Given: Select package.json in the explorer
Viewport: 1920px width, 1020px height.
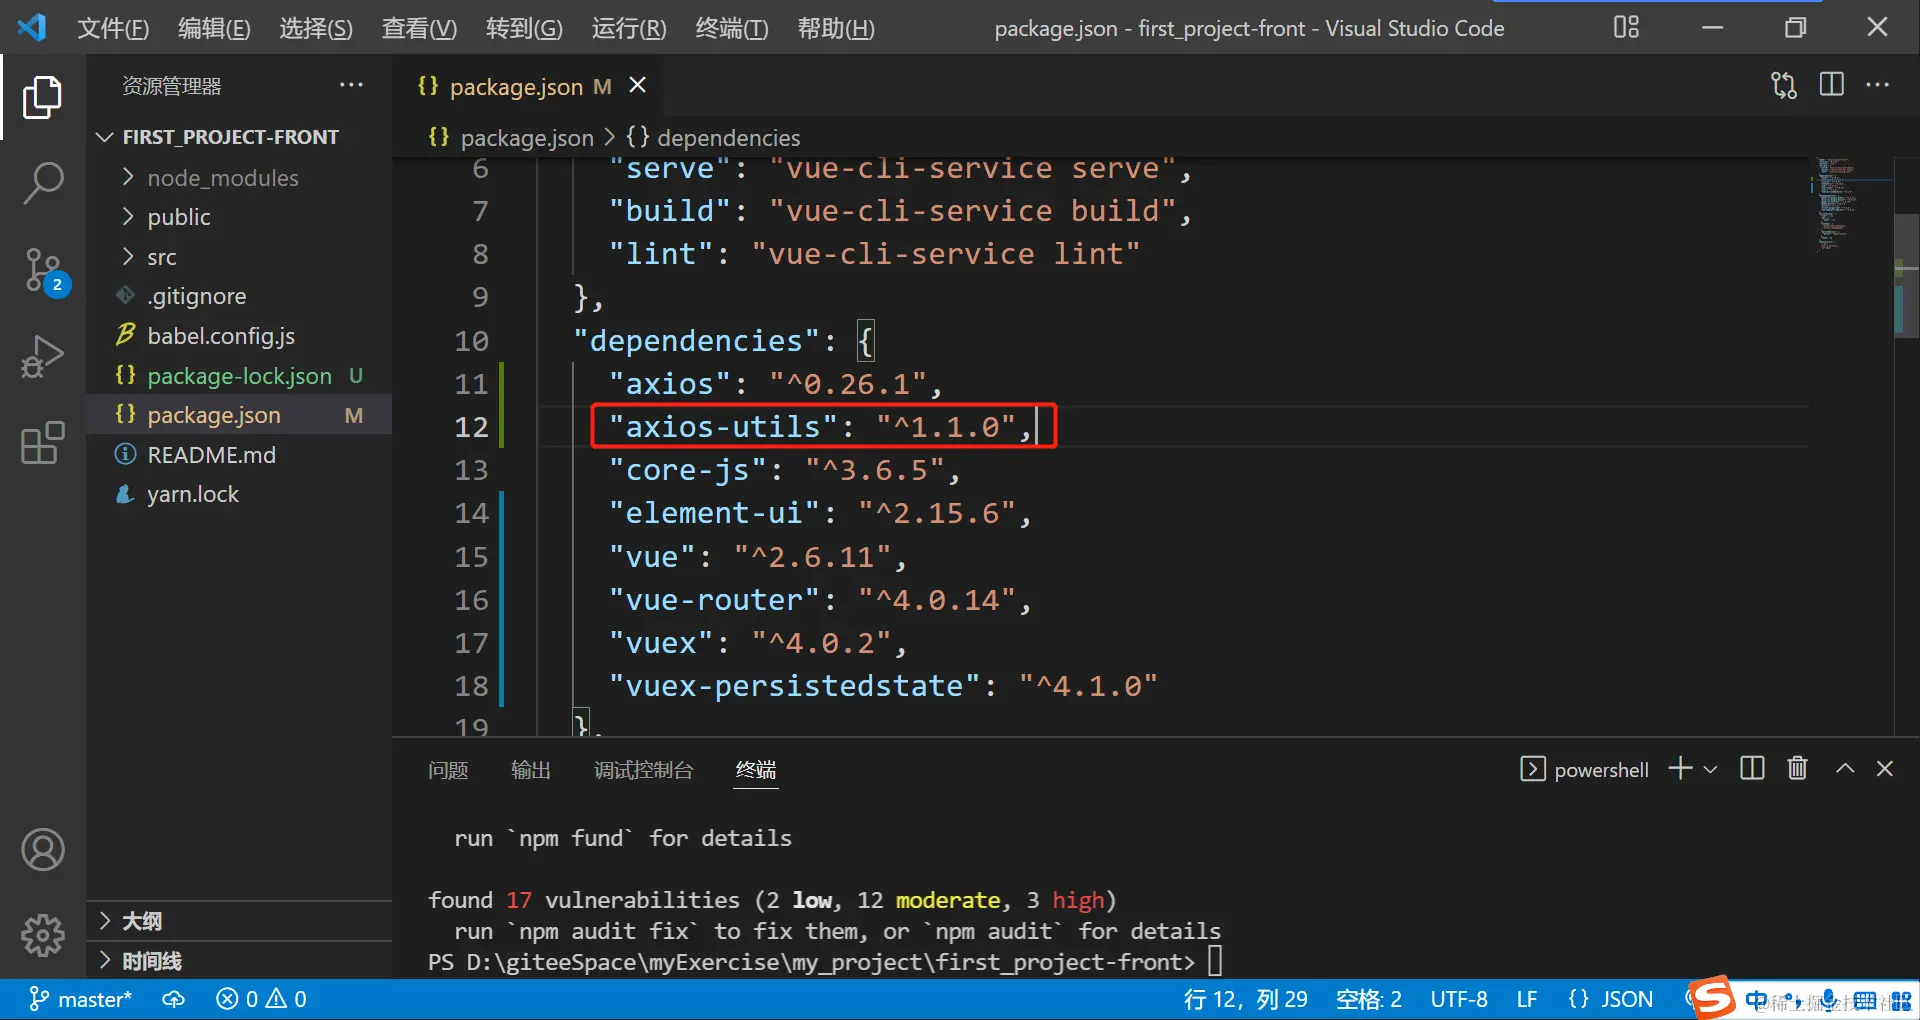Looking at the screenshot, I should (239, 415).
